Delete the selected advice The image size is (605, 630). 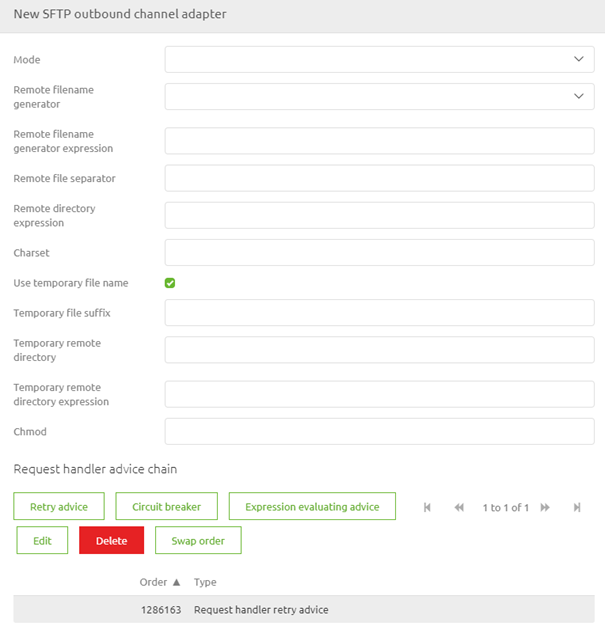point(112,540)
